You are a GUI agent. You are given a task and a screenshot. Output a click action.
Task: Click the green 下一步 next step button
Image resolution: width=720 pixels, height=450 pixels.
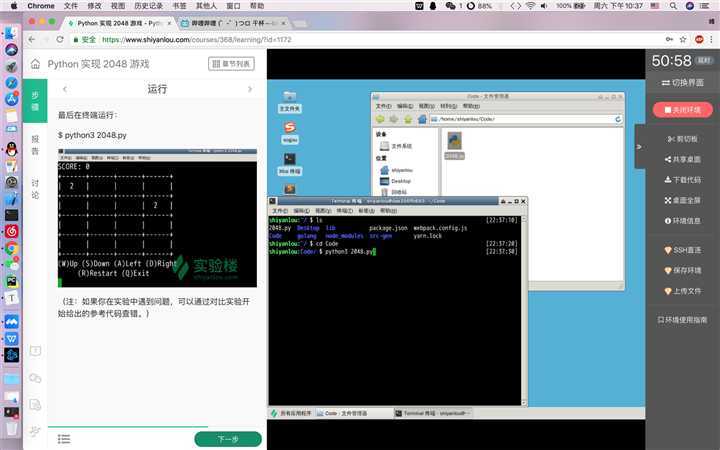tap(228, 439)
